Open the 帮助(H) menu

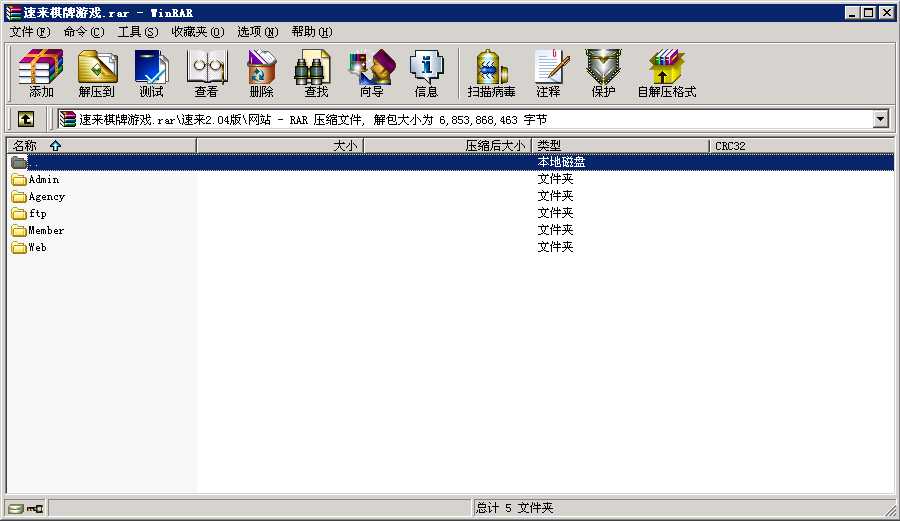[312, 32]
